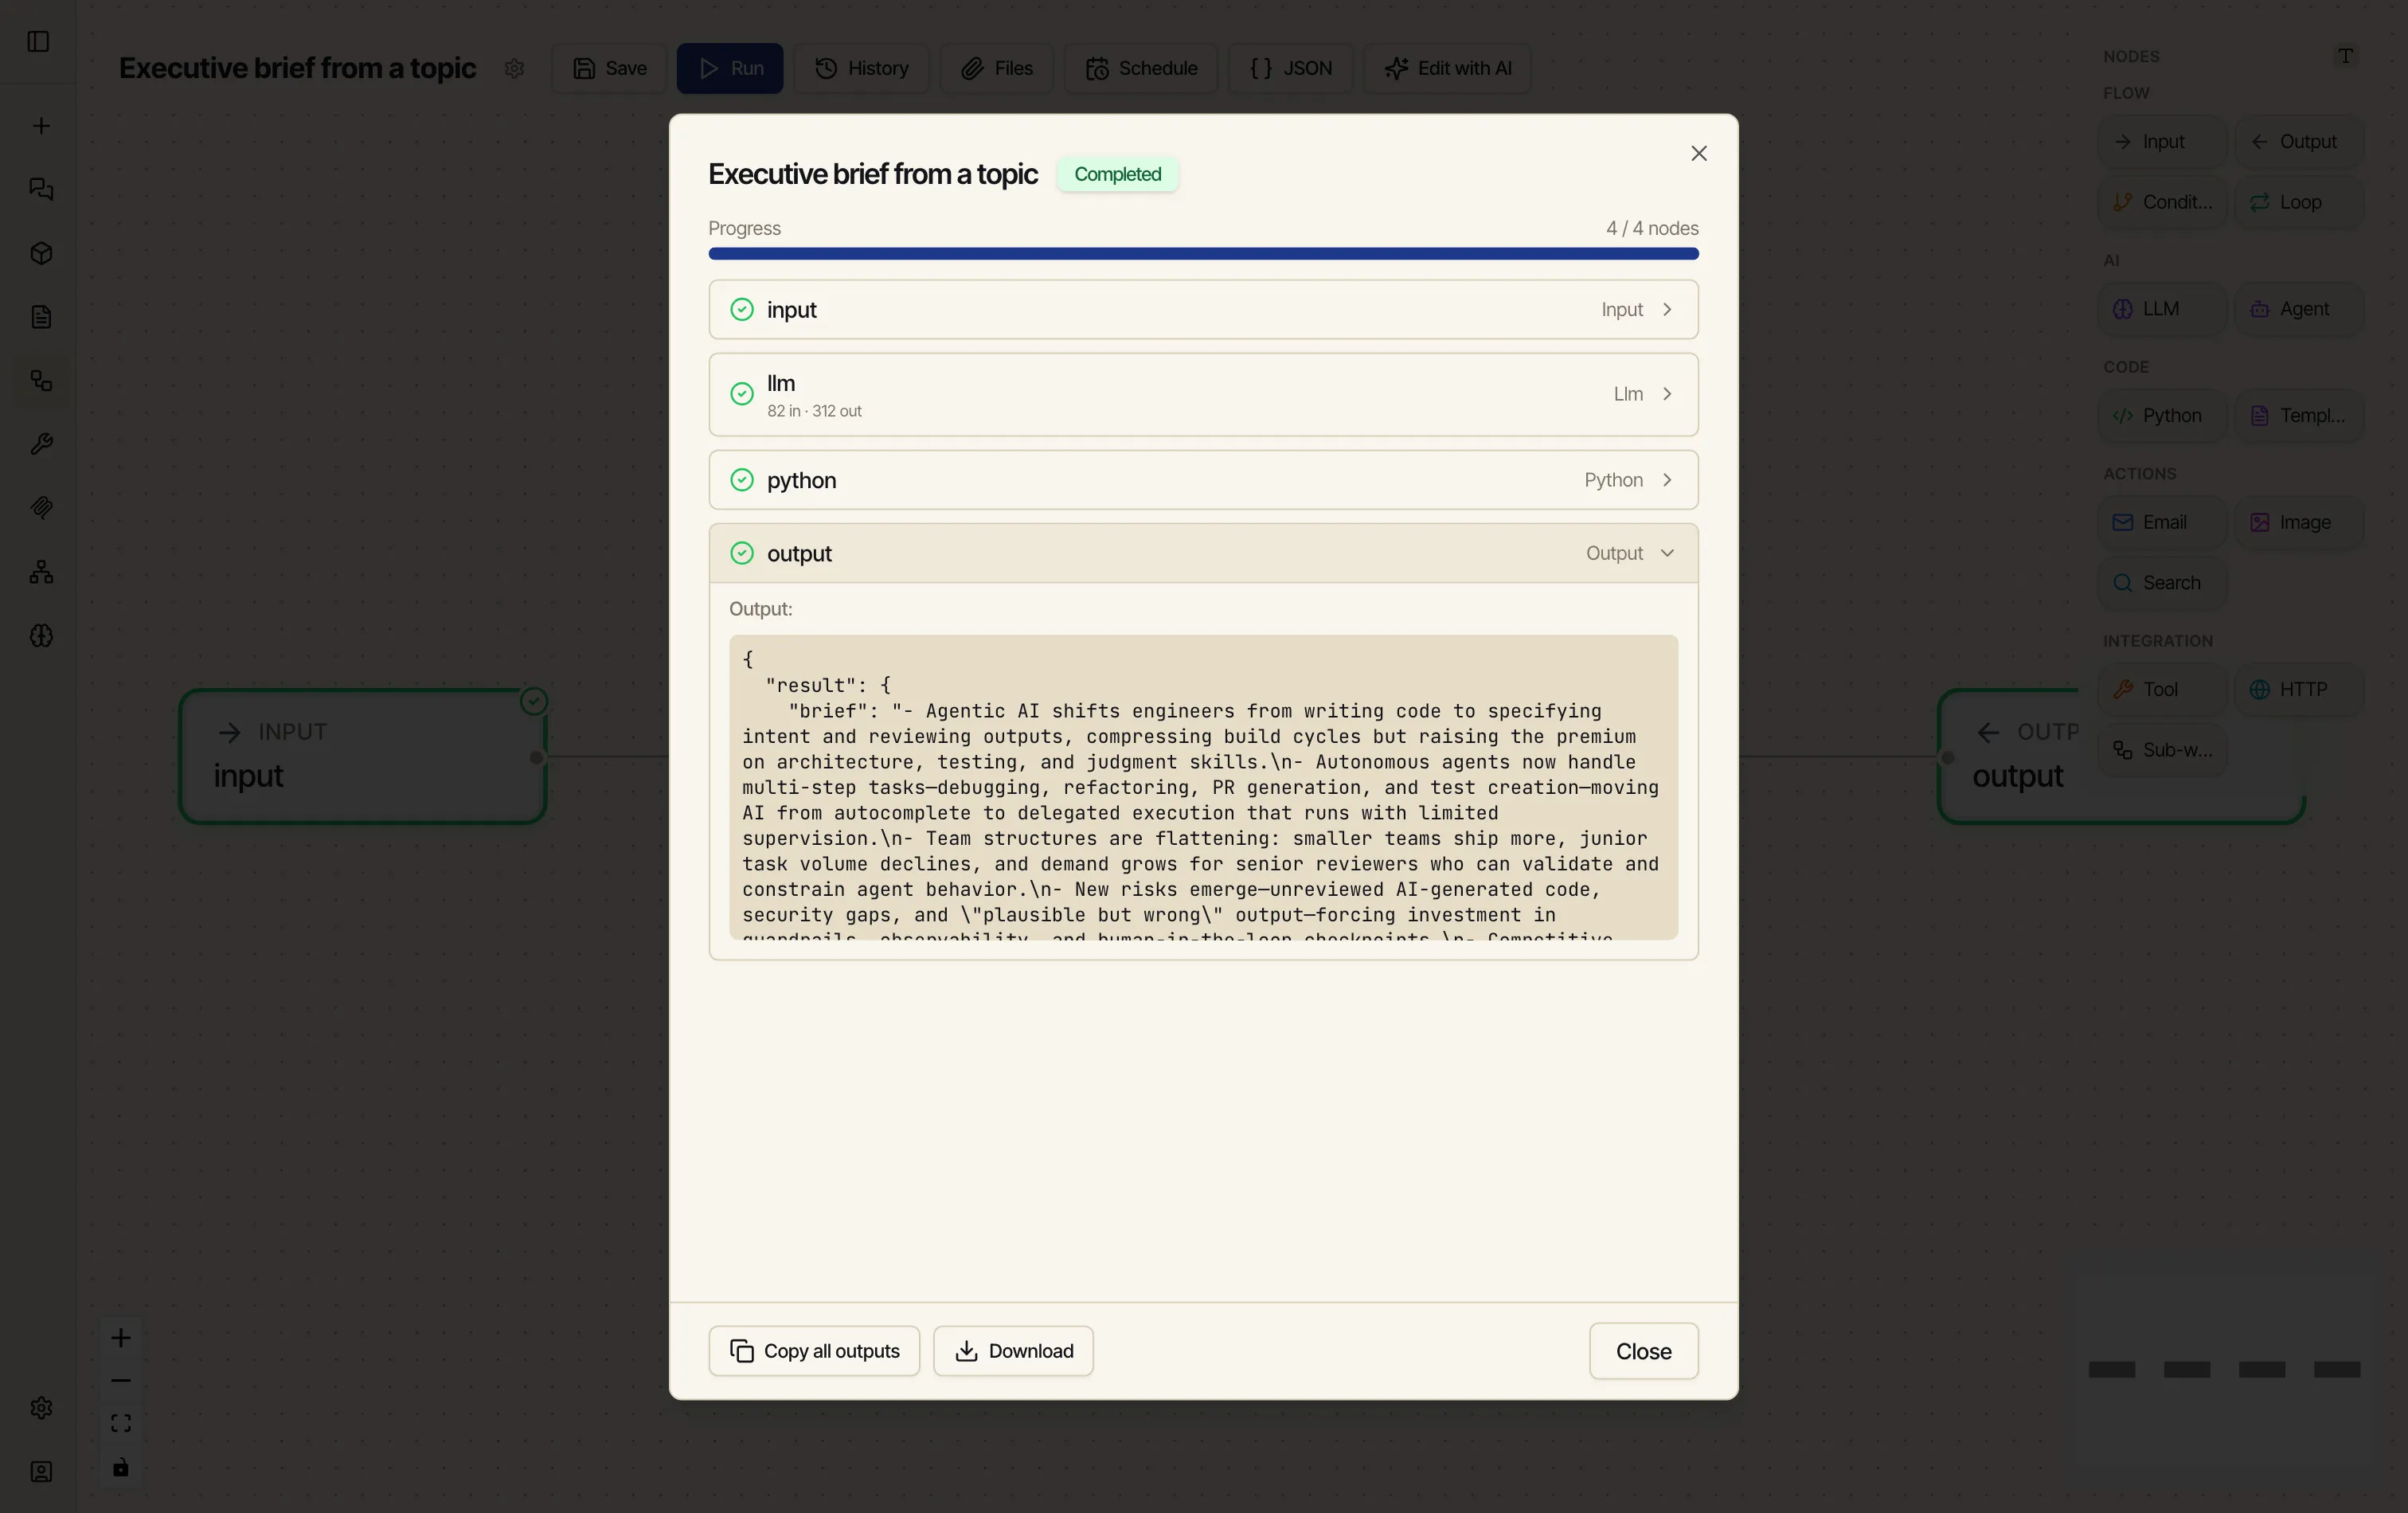Viewport: 2408px width, 1513px height.
Task: Save the workflow
Action: click(609, 68)
